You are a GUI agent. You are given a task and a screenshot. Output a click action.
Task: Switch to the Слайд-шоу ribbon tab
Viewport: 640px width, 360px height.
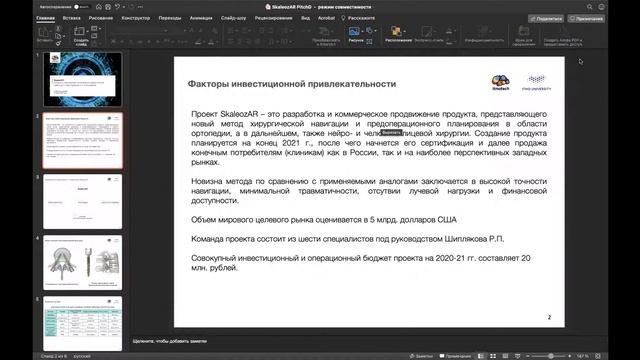[233, 18]
